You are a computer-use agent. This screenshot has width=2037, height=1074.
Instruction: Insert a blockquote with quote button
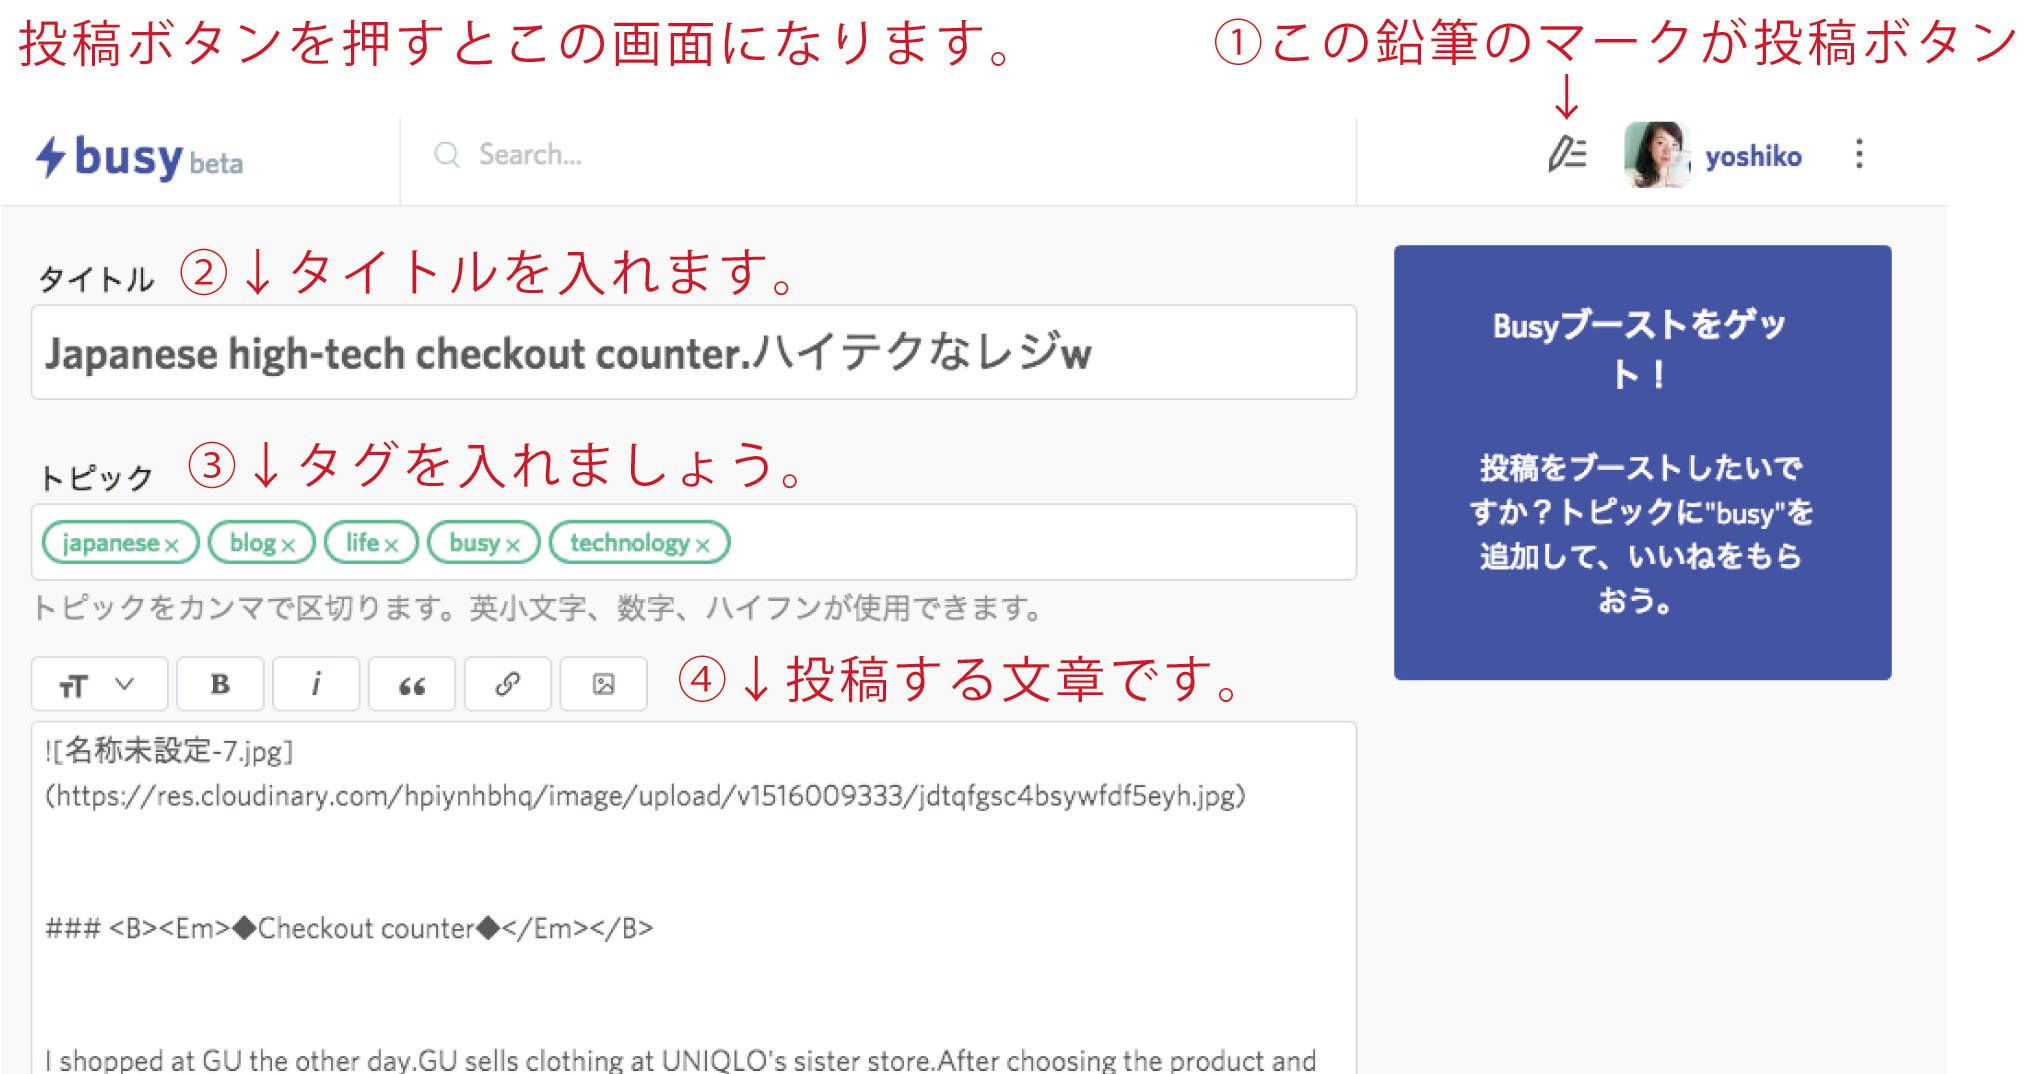pyautogui.click(x=412, y=684)
